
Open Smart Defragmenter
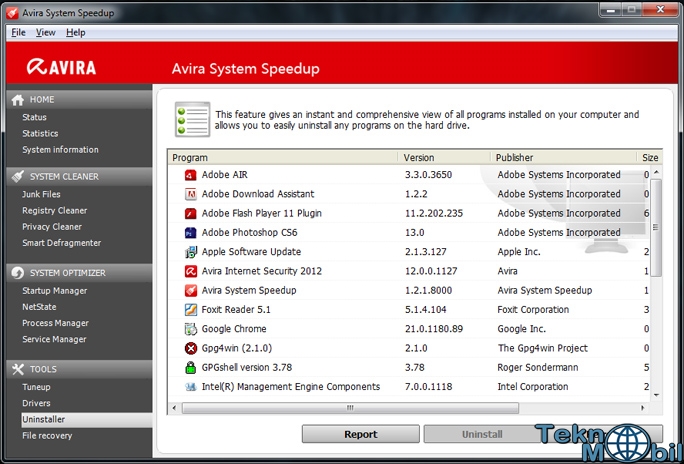(62, 243)
